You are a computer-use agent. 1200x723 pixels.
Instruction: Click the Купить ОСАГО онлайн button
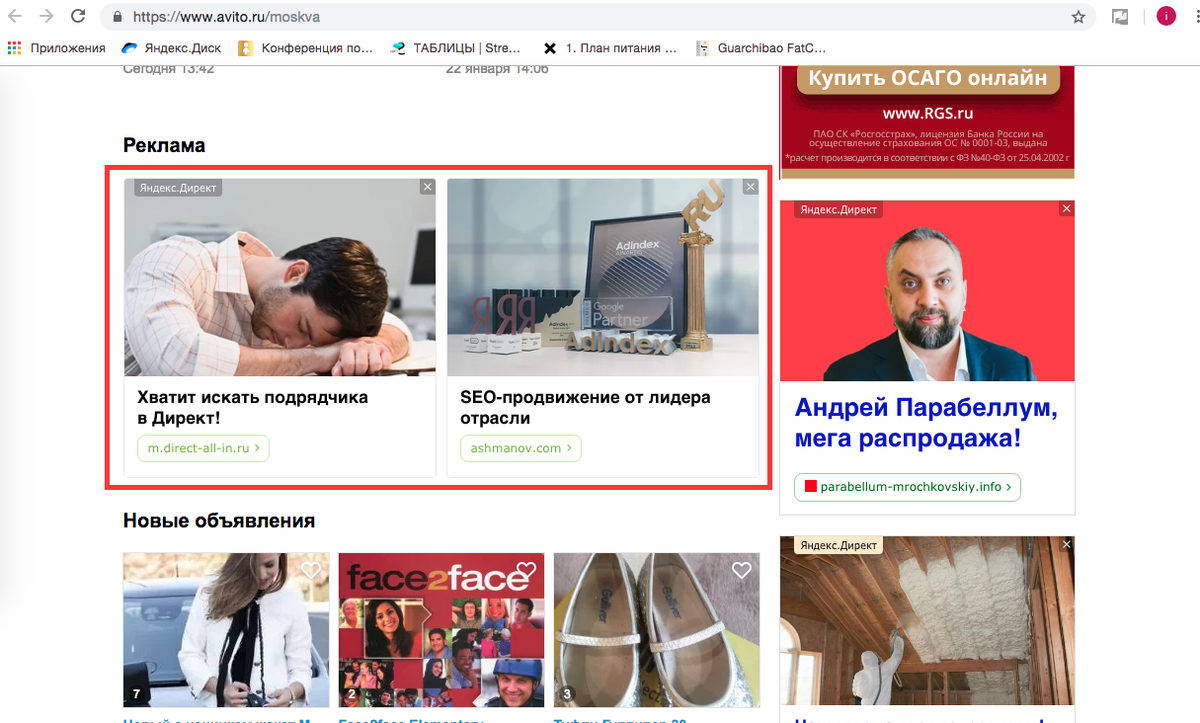(927, 78)
